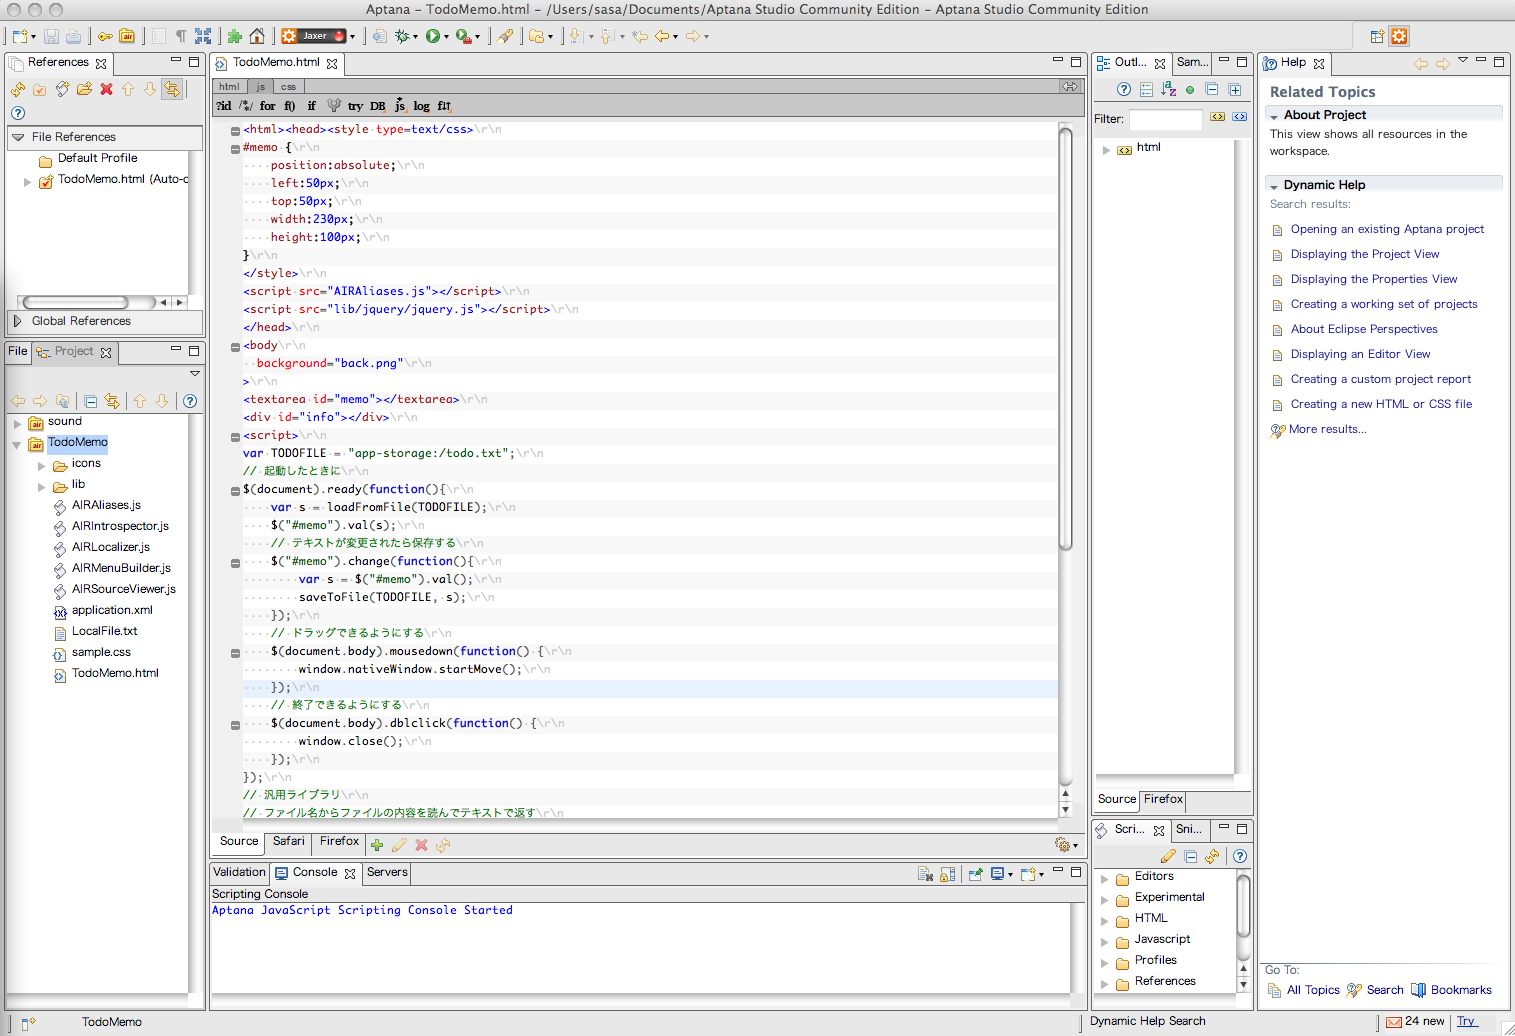Toggle link with editor in References panel

point(172,89)
